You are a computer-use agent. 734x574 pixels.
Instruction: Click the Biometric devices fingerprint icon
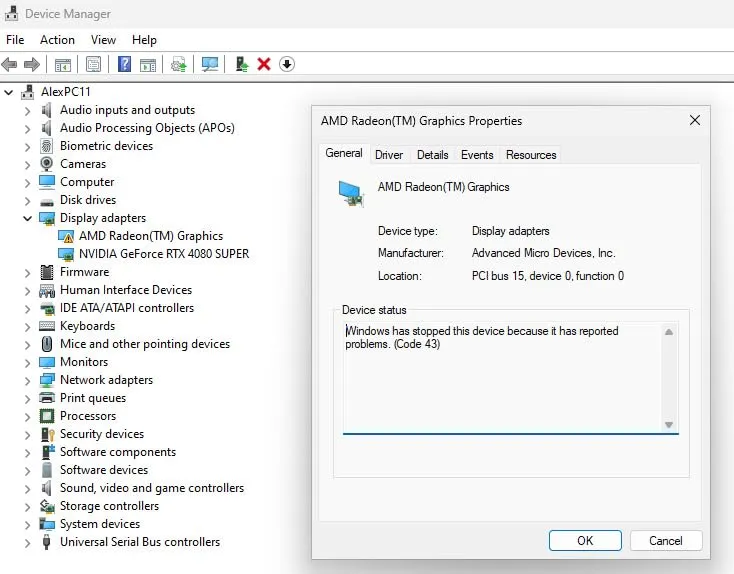46,146
